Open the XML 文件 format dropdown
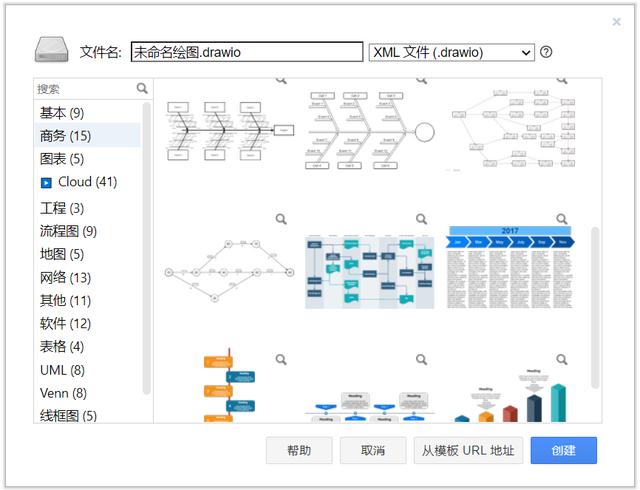 click(x=452, y=52)
